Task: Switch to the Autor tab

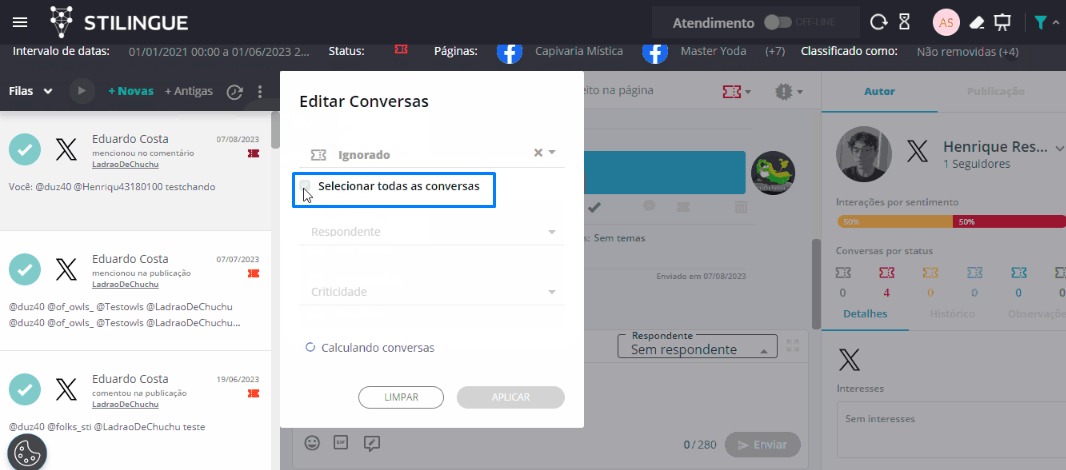Action: coord(879,91)
